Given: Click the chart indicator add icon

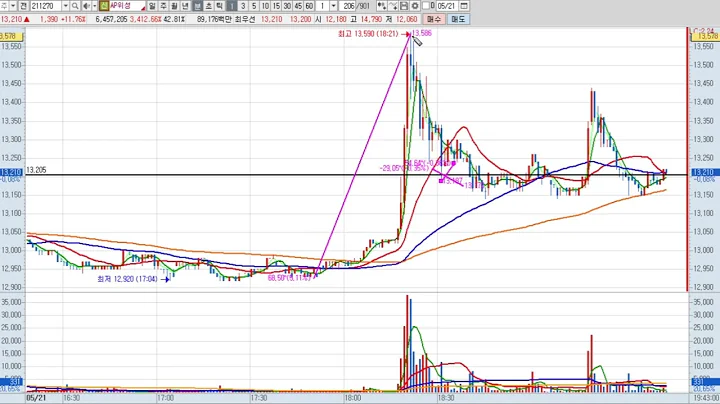Looking at the screenshot, I should [382, 6].
